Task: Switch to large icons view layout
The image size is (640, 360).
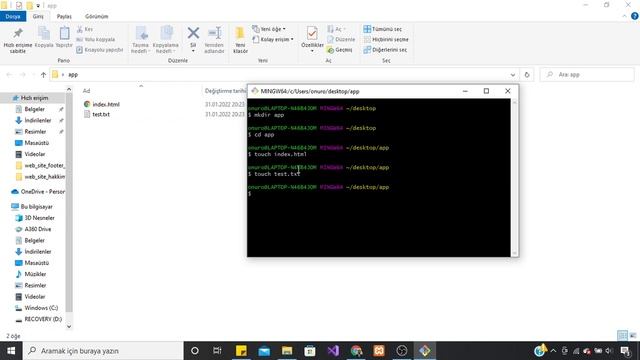Action: click(x=633, y=336)
